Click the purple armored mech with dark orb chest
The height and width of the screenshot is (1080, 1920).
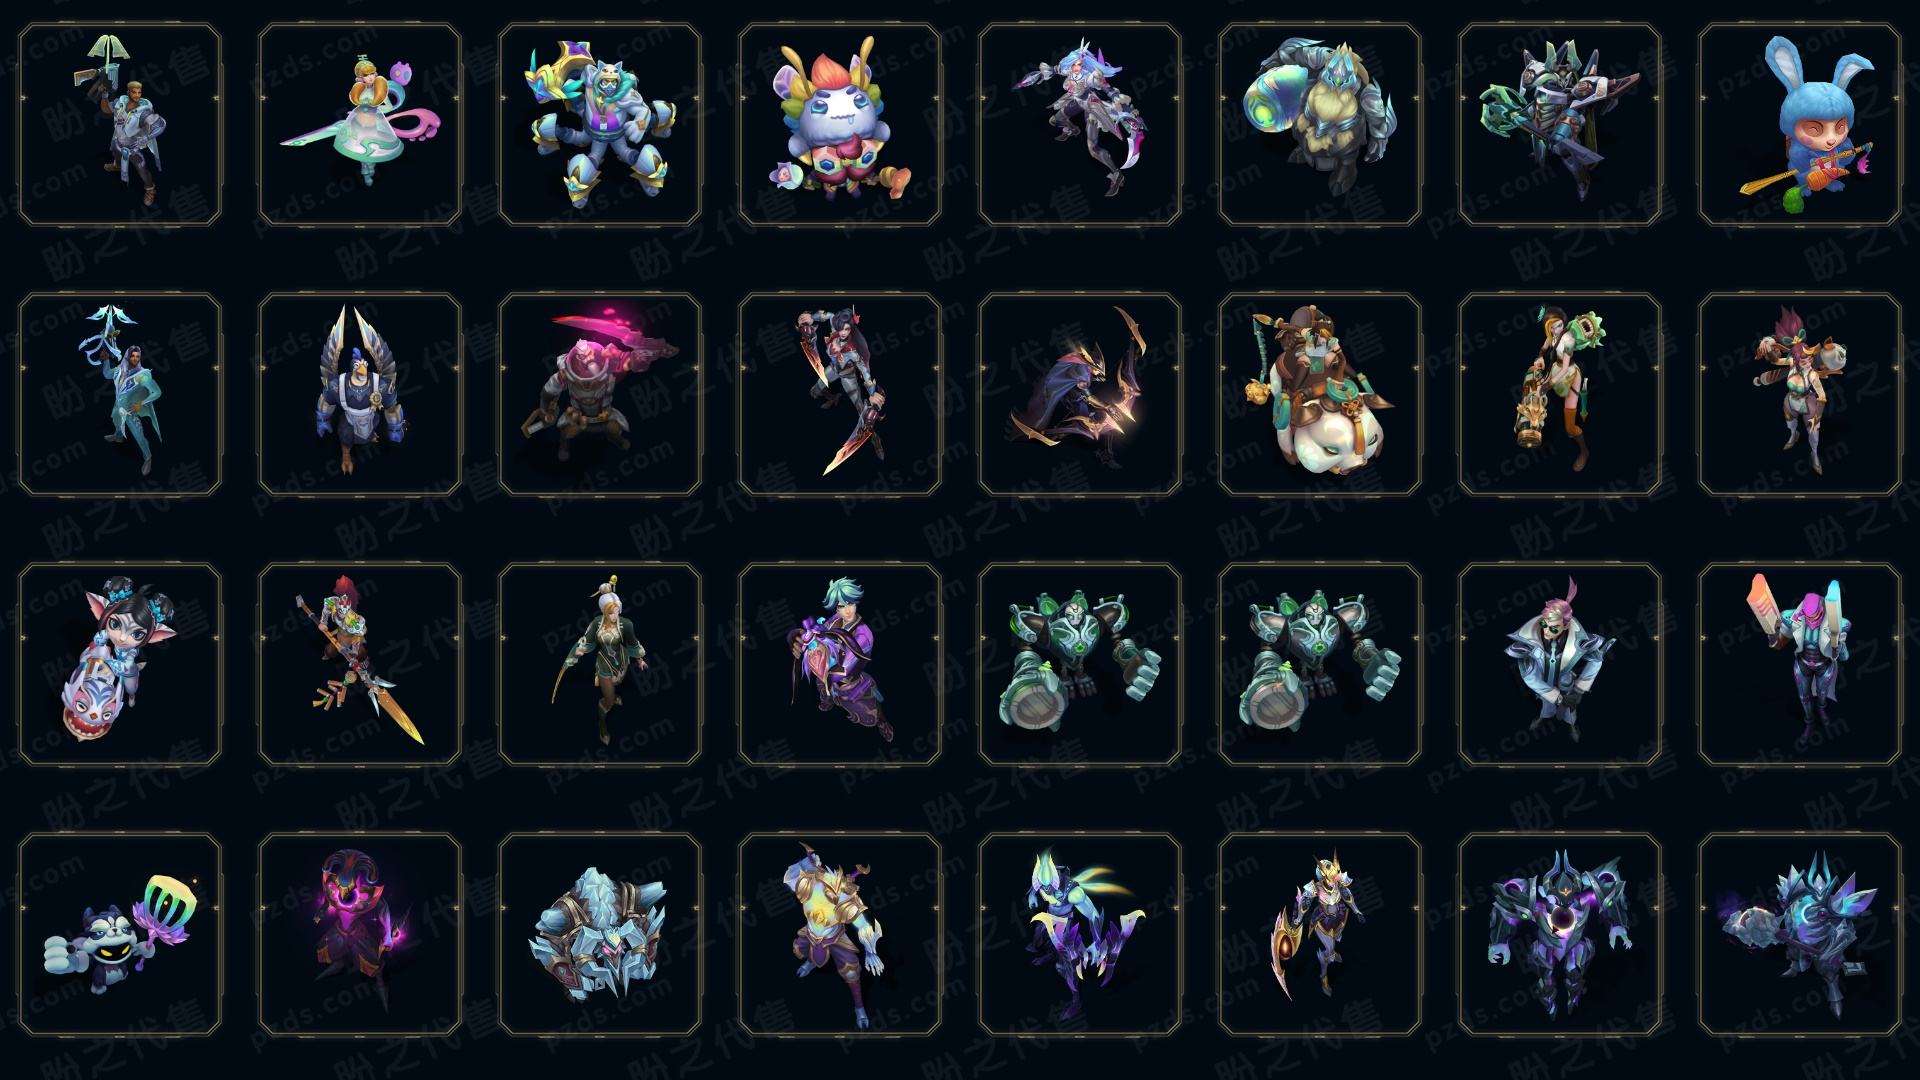pyautogui.click(x=1559, y=934)
